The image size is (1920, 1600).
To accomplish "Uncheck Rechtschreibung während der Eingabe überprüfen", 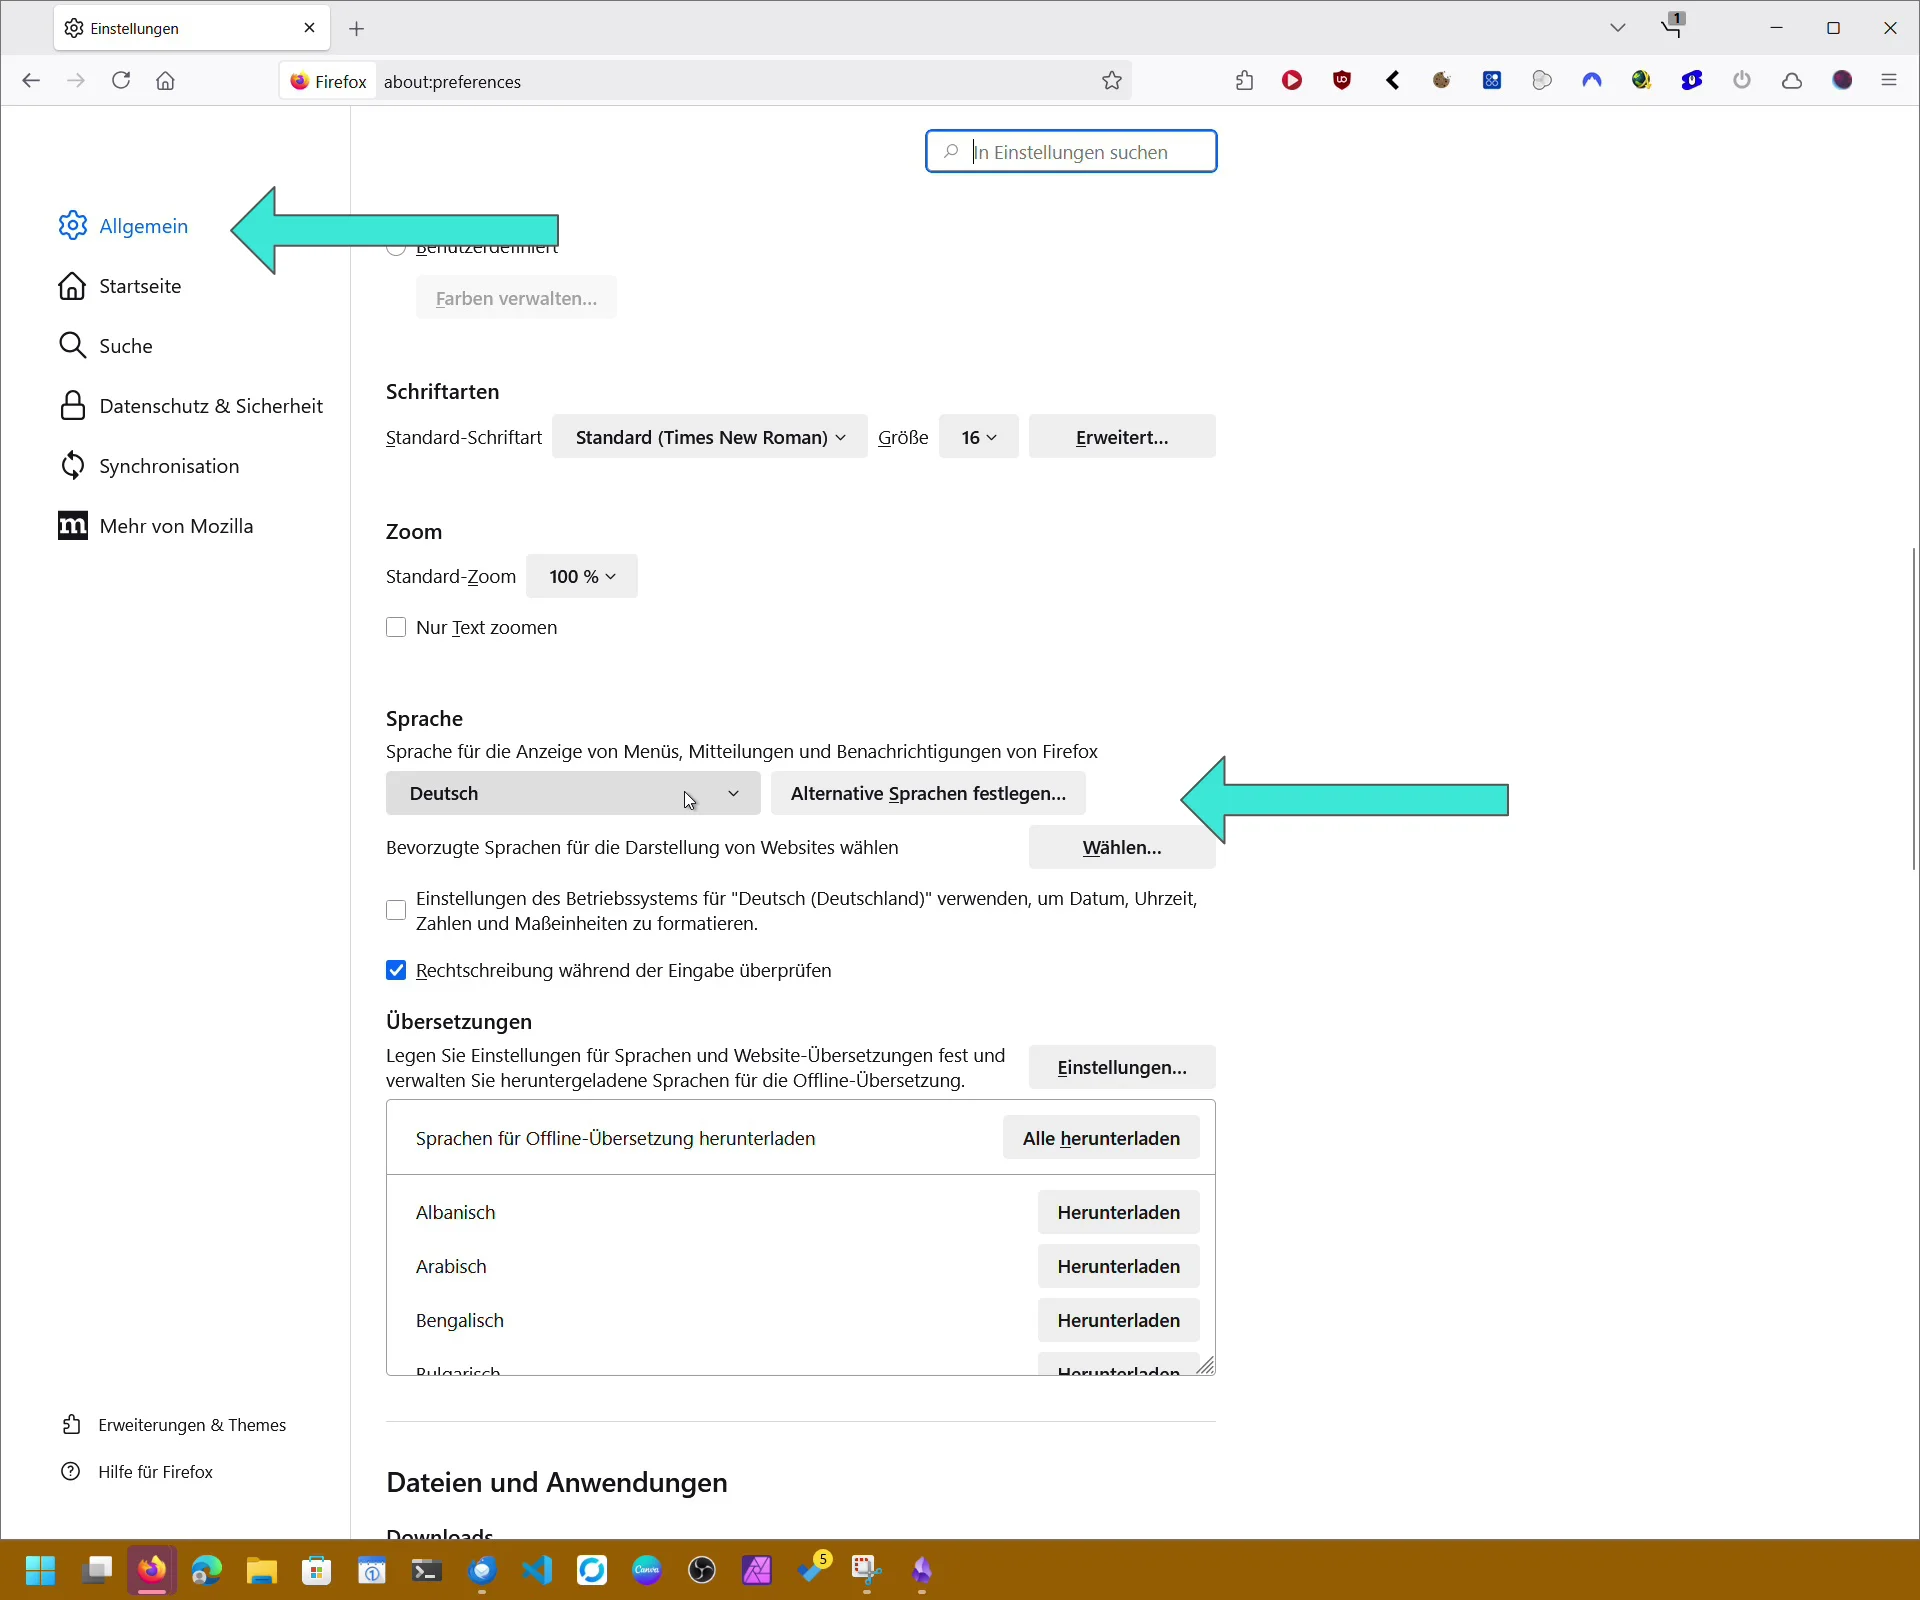I will pos(396,970).
